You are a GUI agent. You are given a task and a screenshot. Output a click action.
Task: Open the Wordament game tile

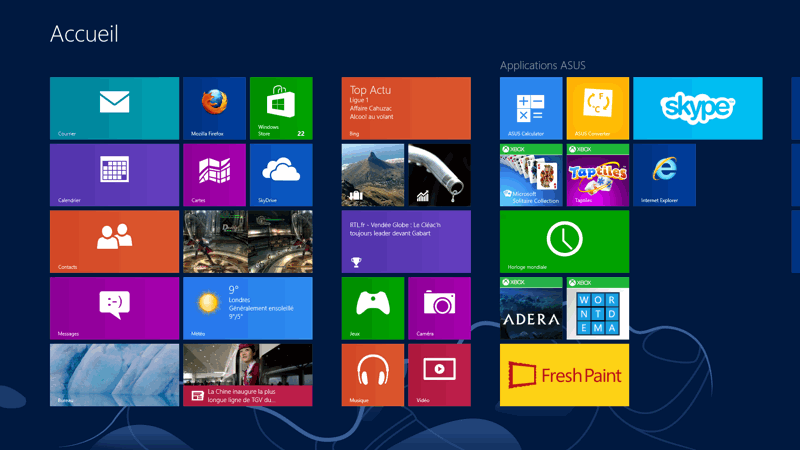[x=598, y=308]
